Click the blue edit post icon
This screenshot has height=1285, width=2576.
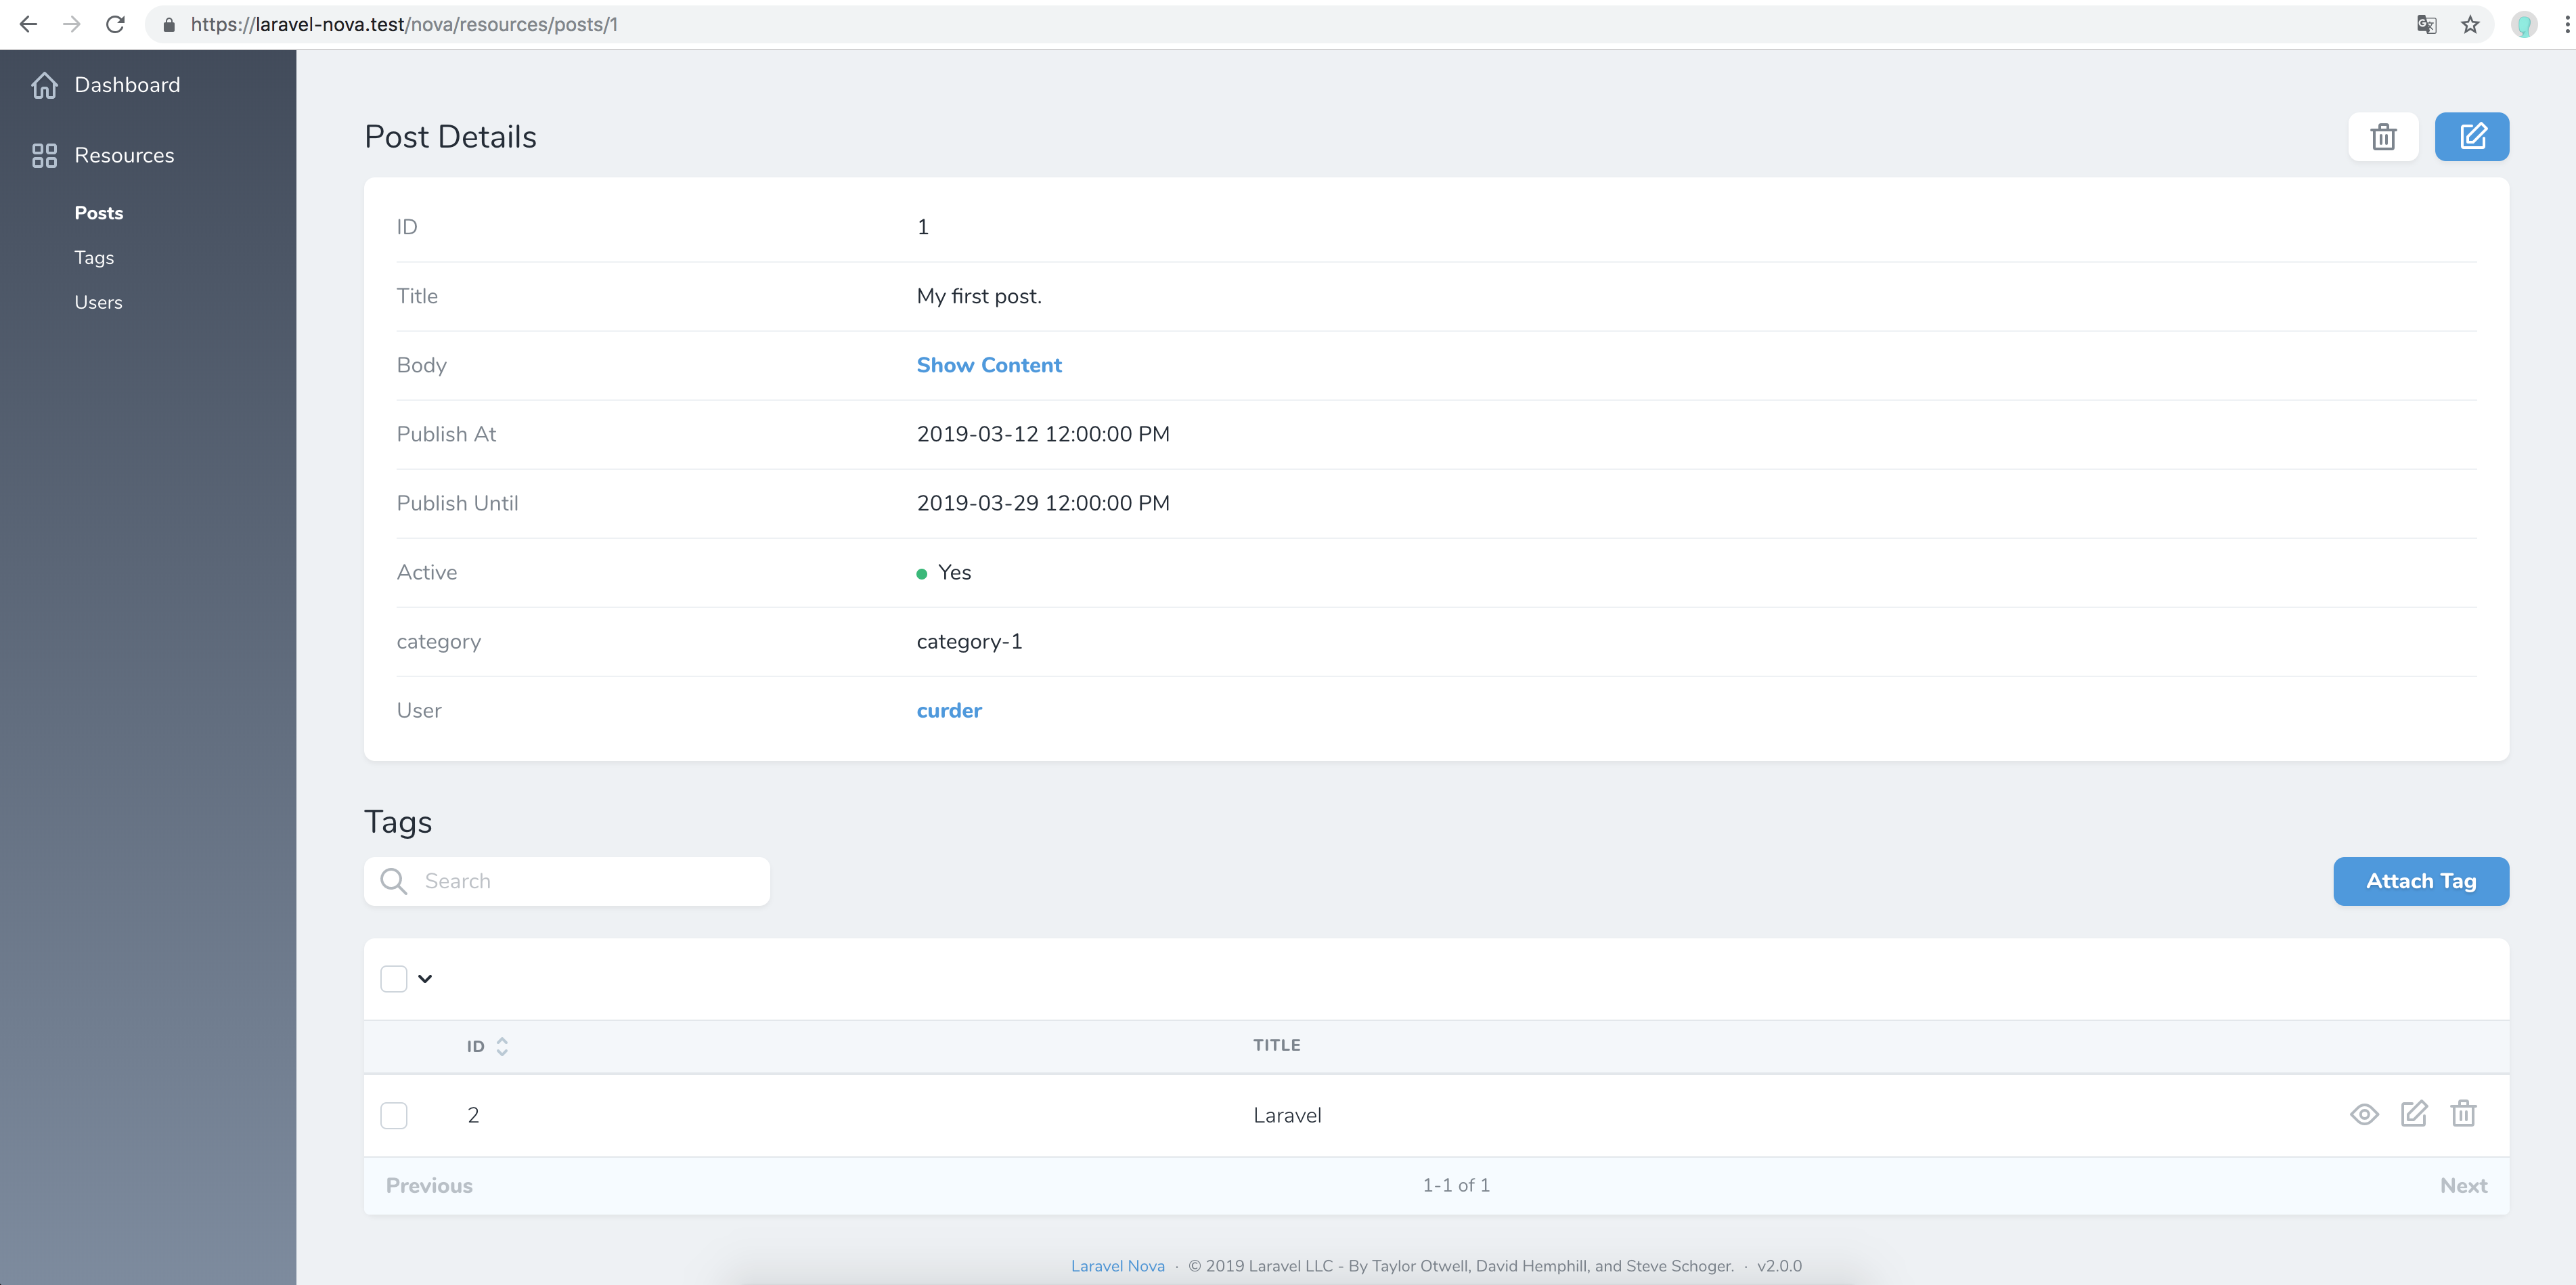coord(2471,137)
